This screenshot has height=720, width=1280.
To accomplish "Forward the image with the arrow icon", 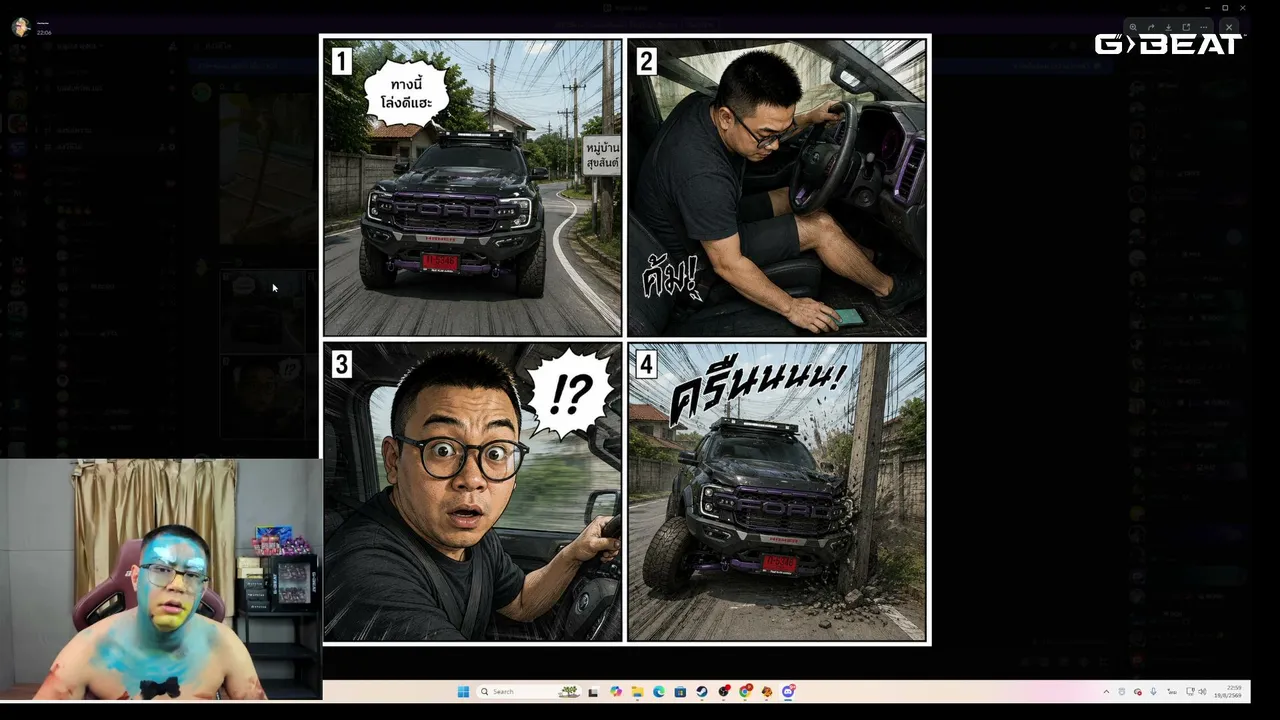I will point(1151,28).
